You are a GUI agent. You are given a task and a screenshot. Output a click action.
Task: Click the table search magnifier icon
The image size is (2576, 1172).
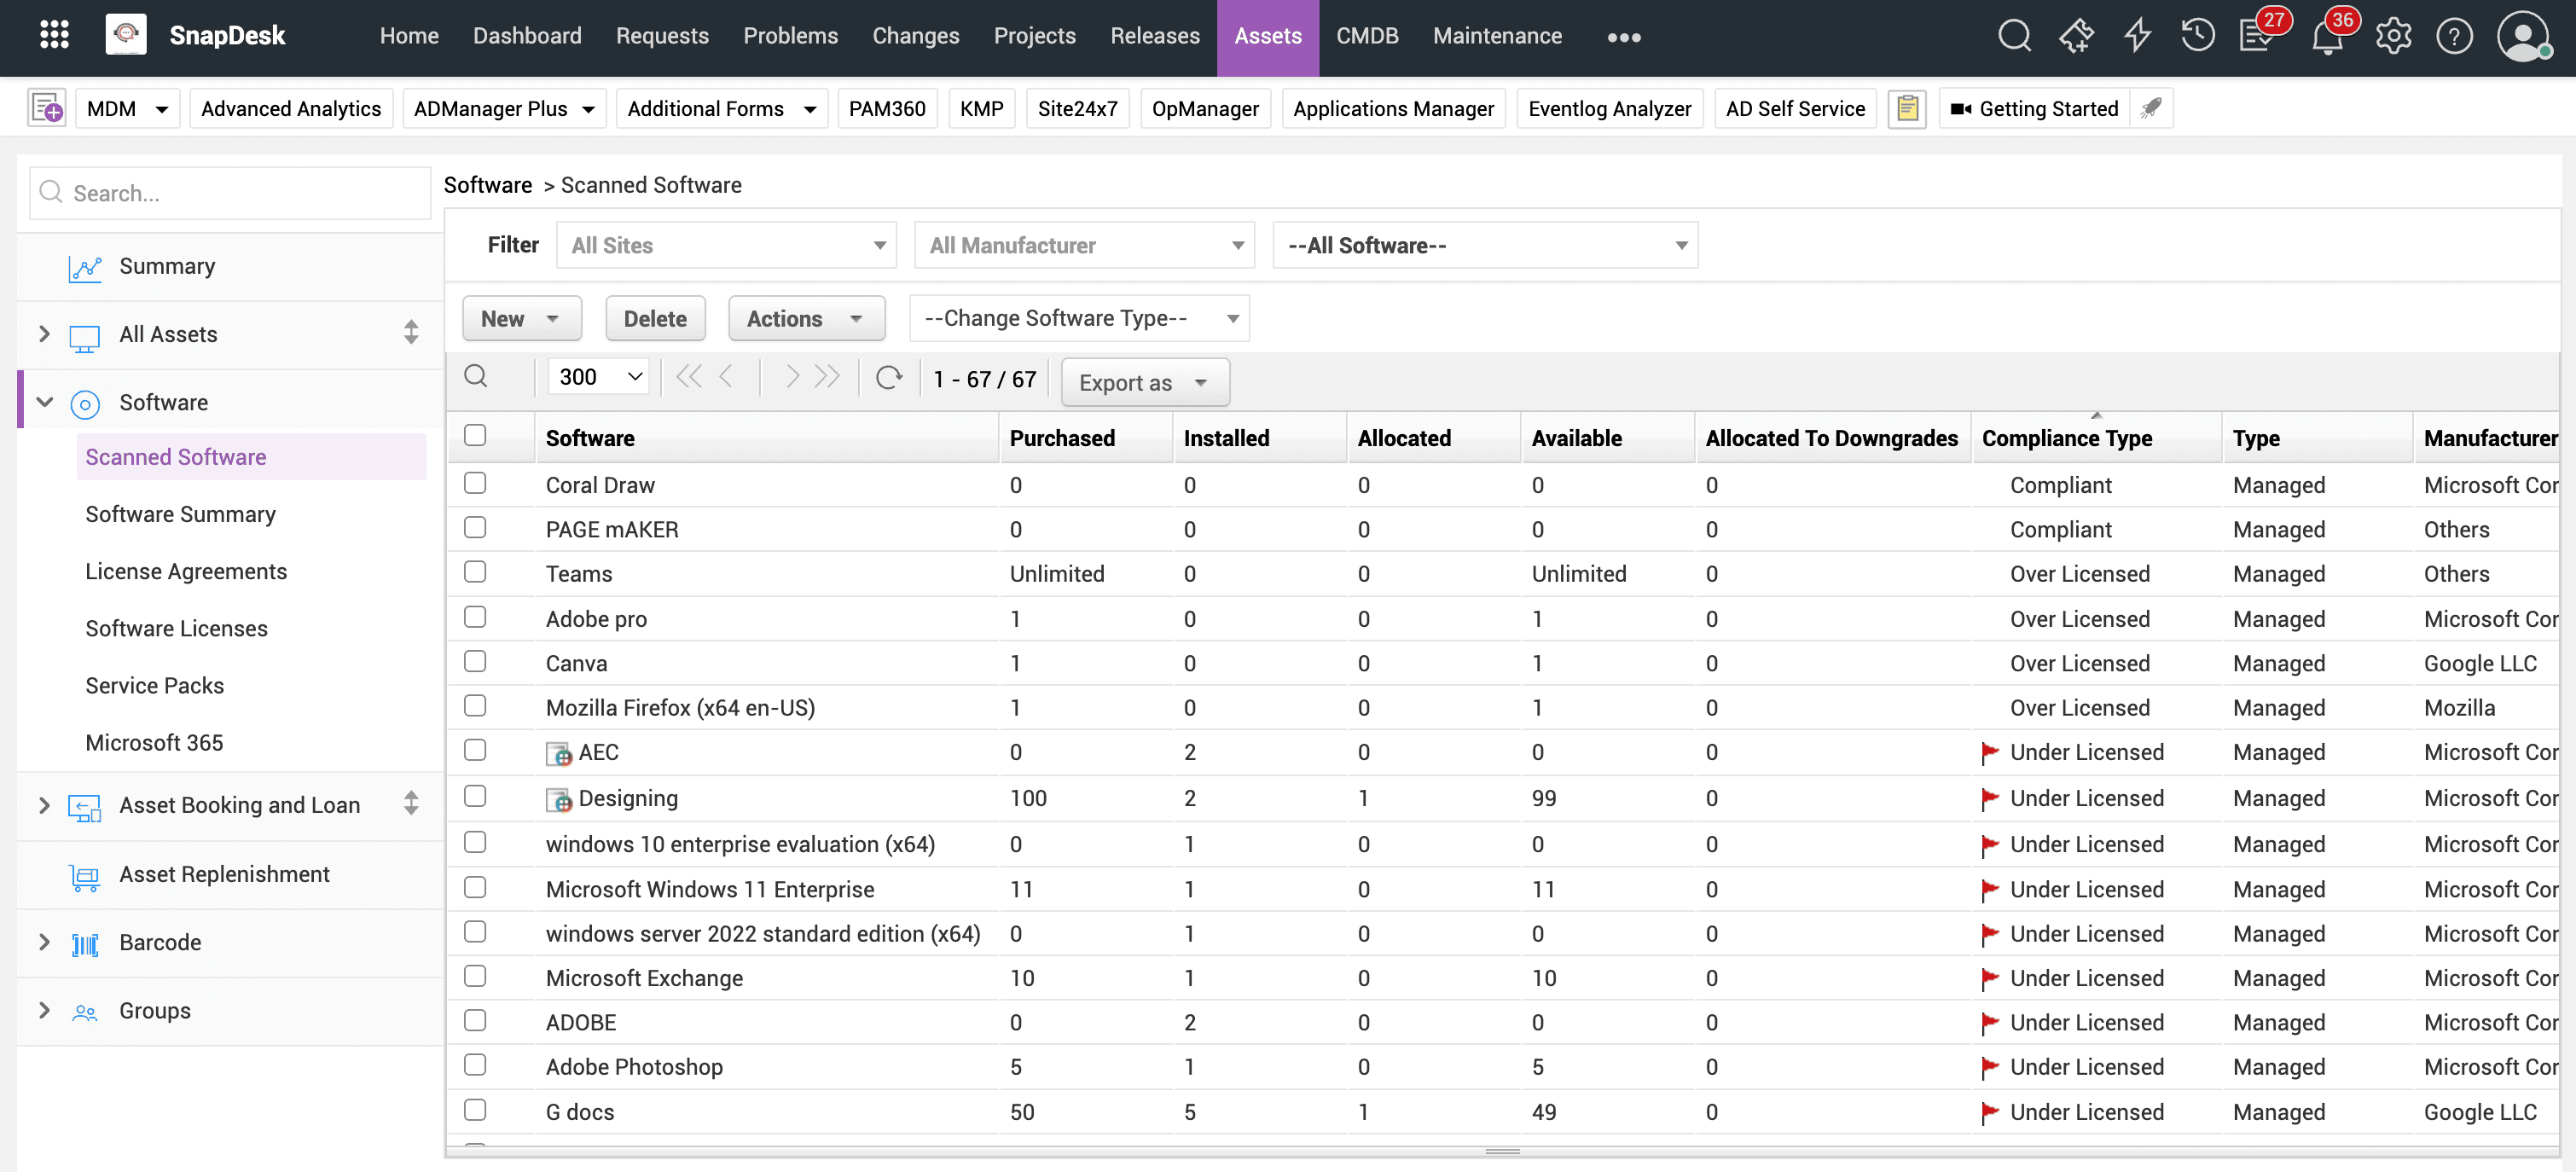point(476,377)
